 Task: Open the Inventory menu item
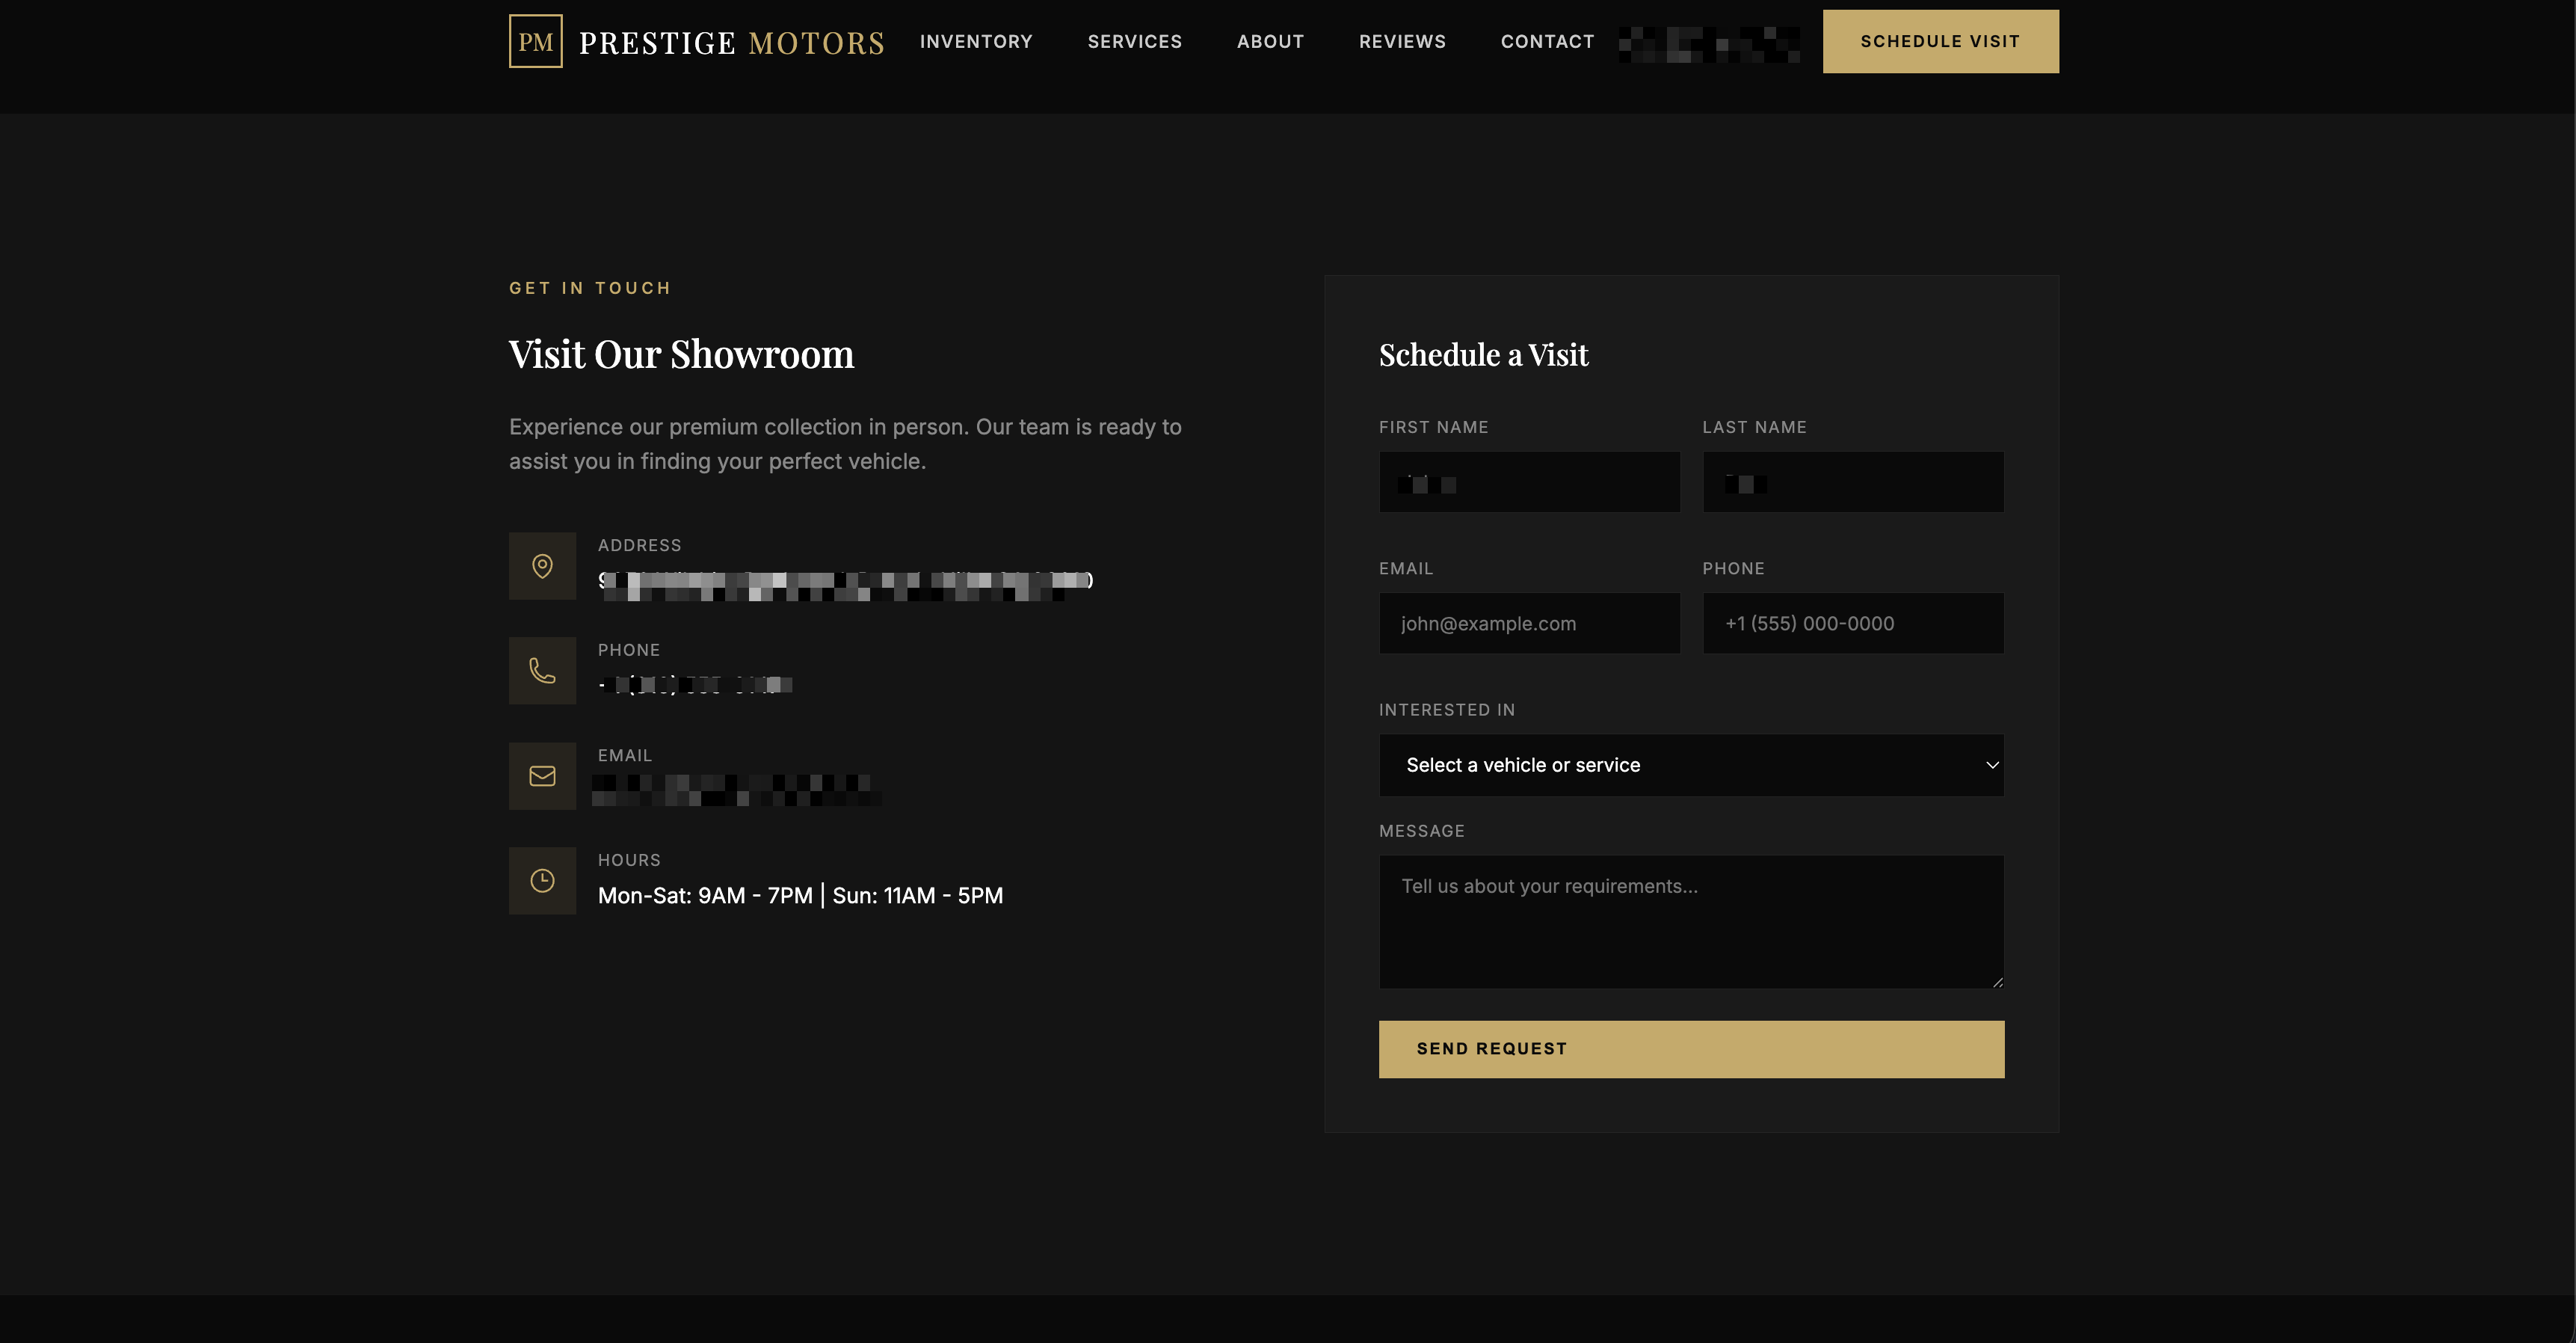point(976,42)
